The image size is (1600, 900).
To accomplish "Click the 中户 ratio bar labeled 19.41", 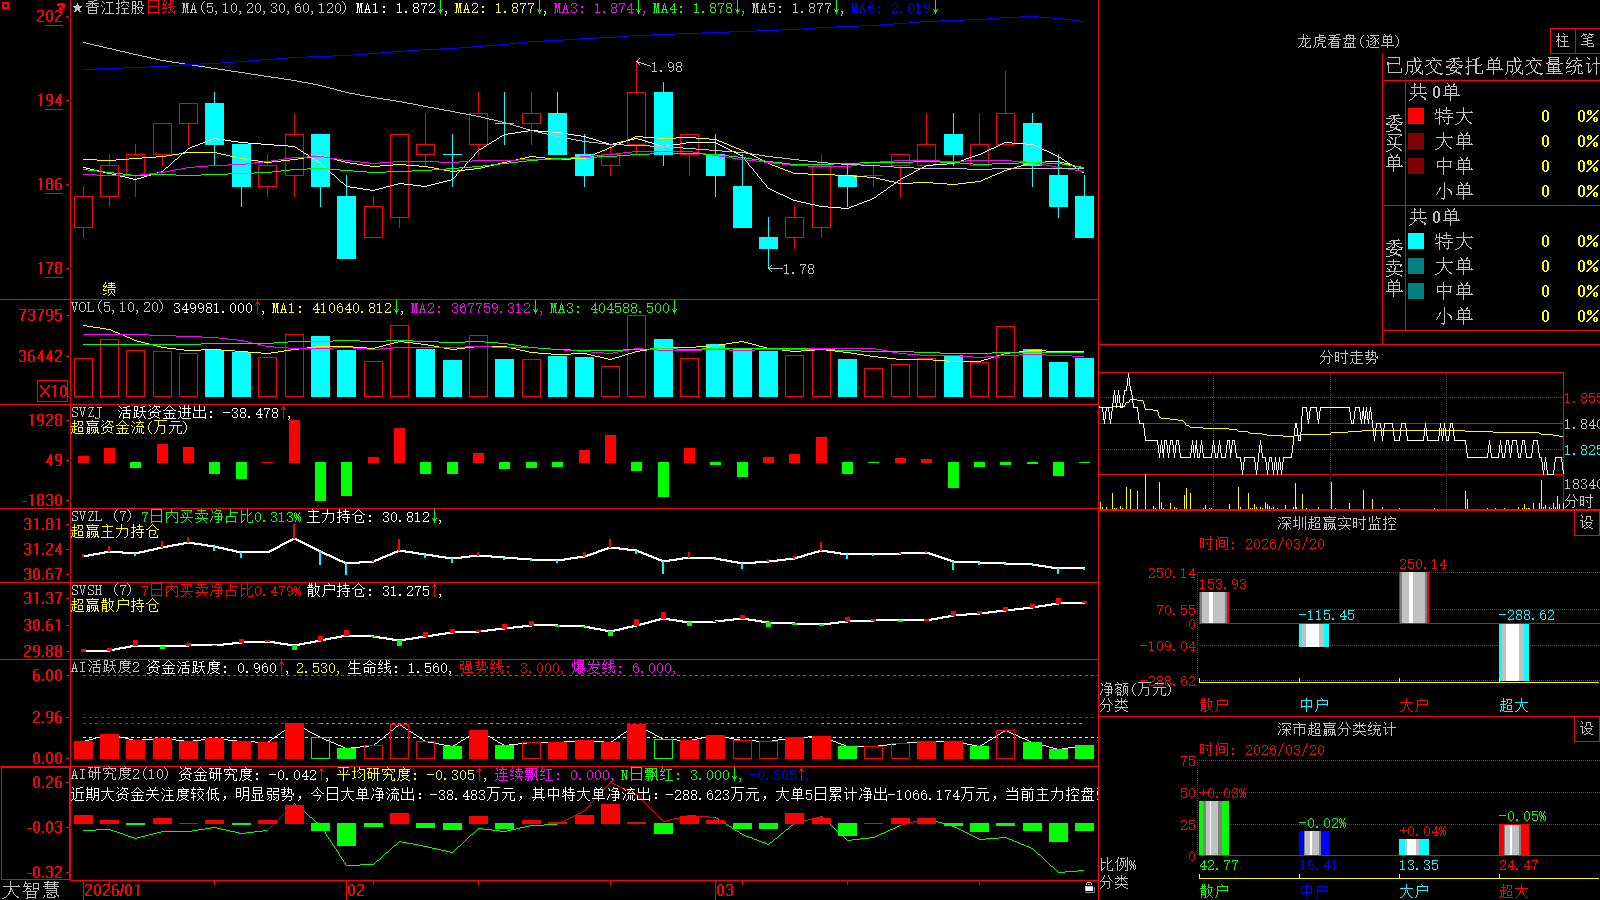I will (x=1314, y=843).
